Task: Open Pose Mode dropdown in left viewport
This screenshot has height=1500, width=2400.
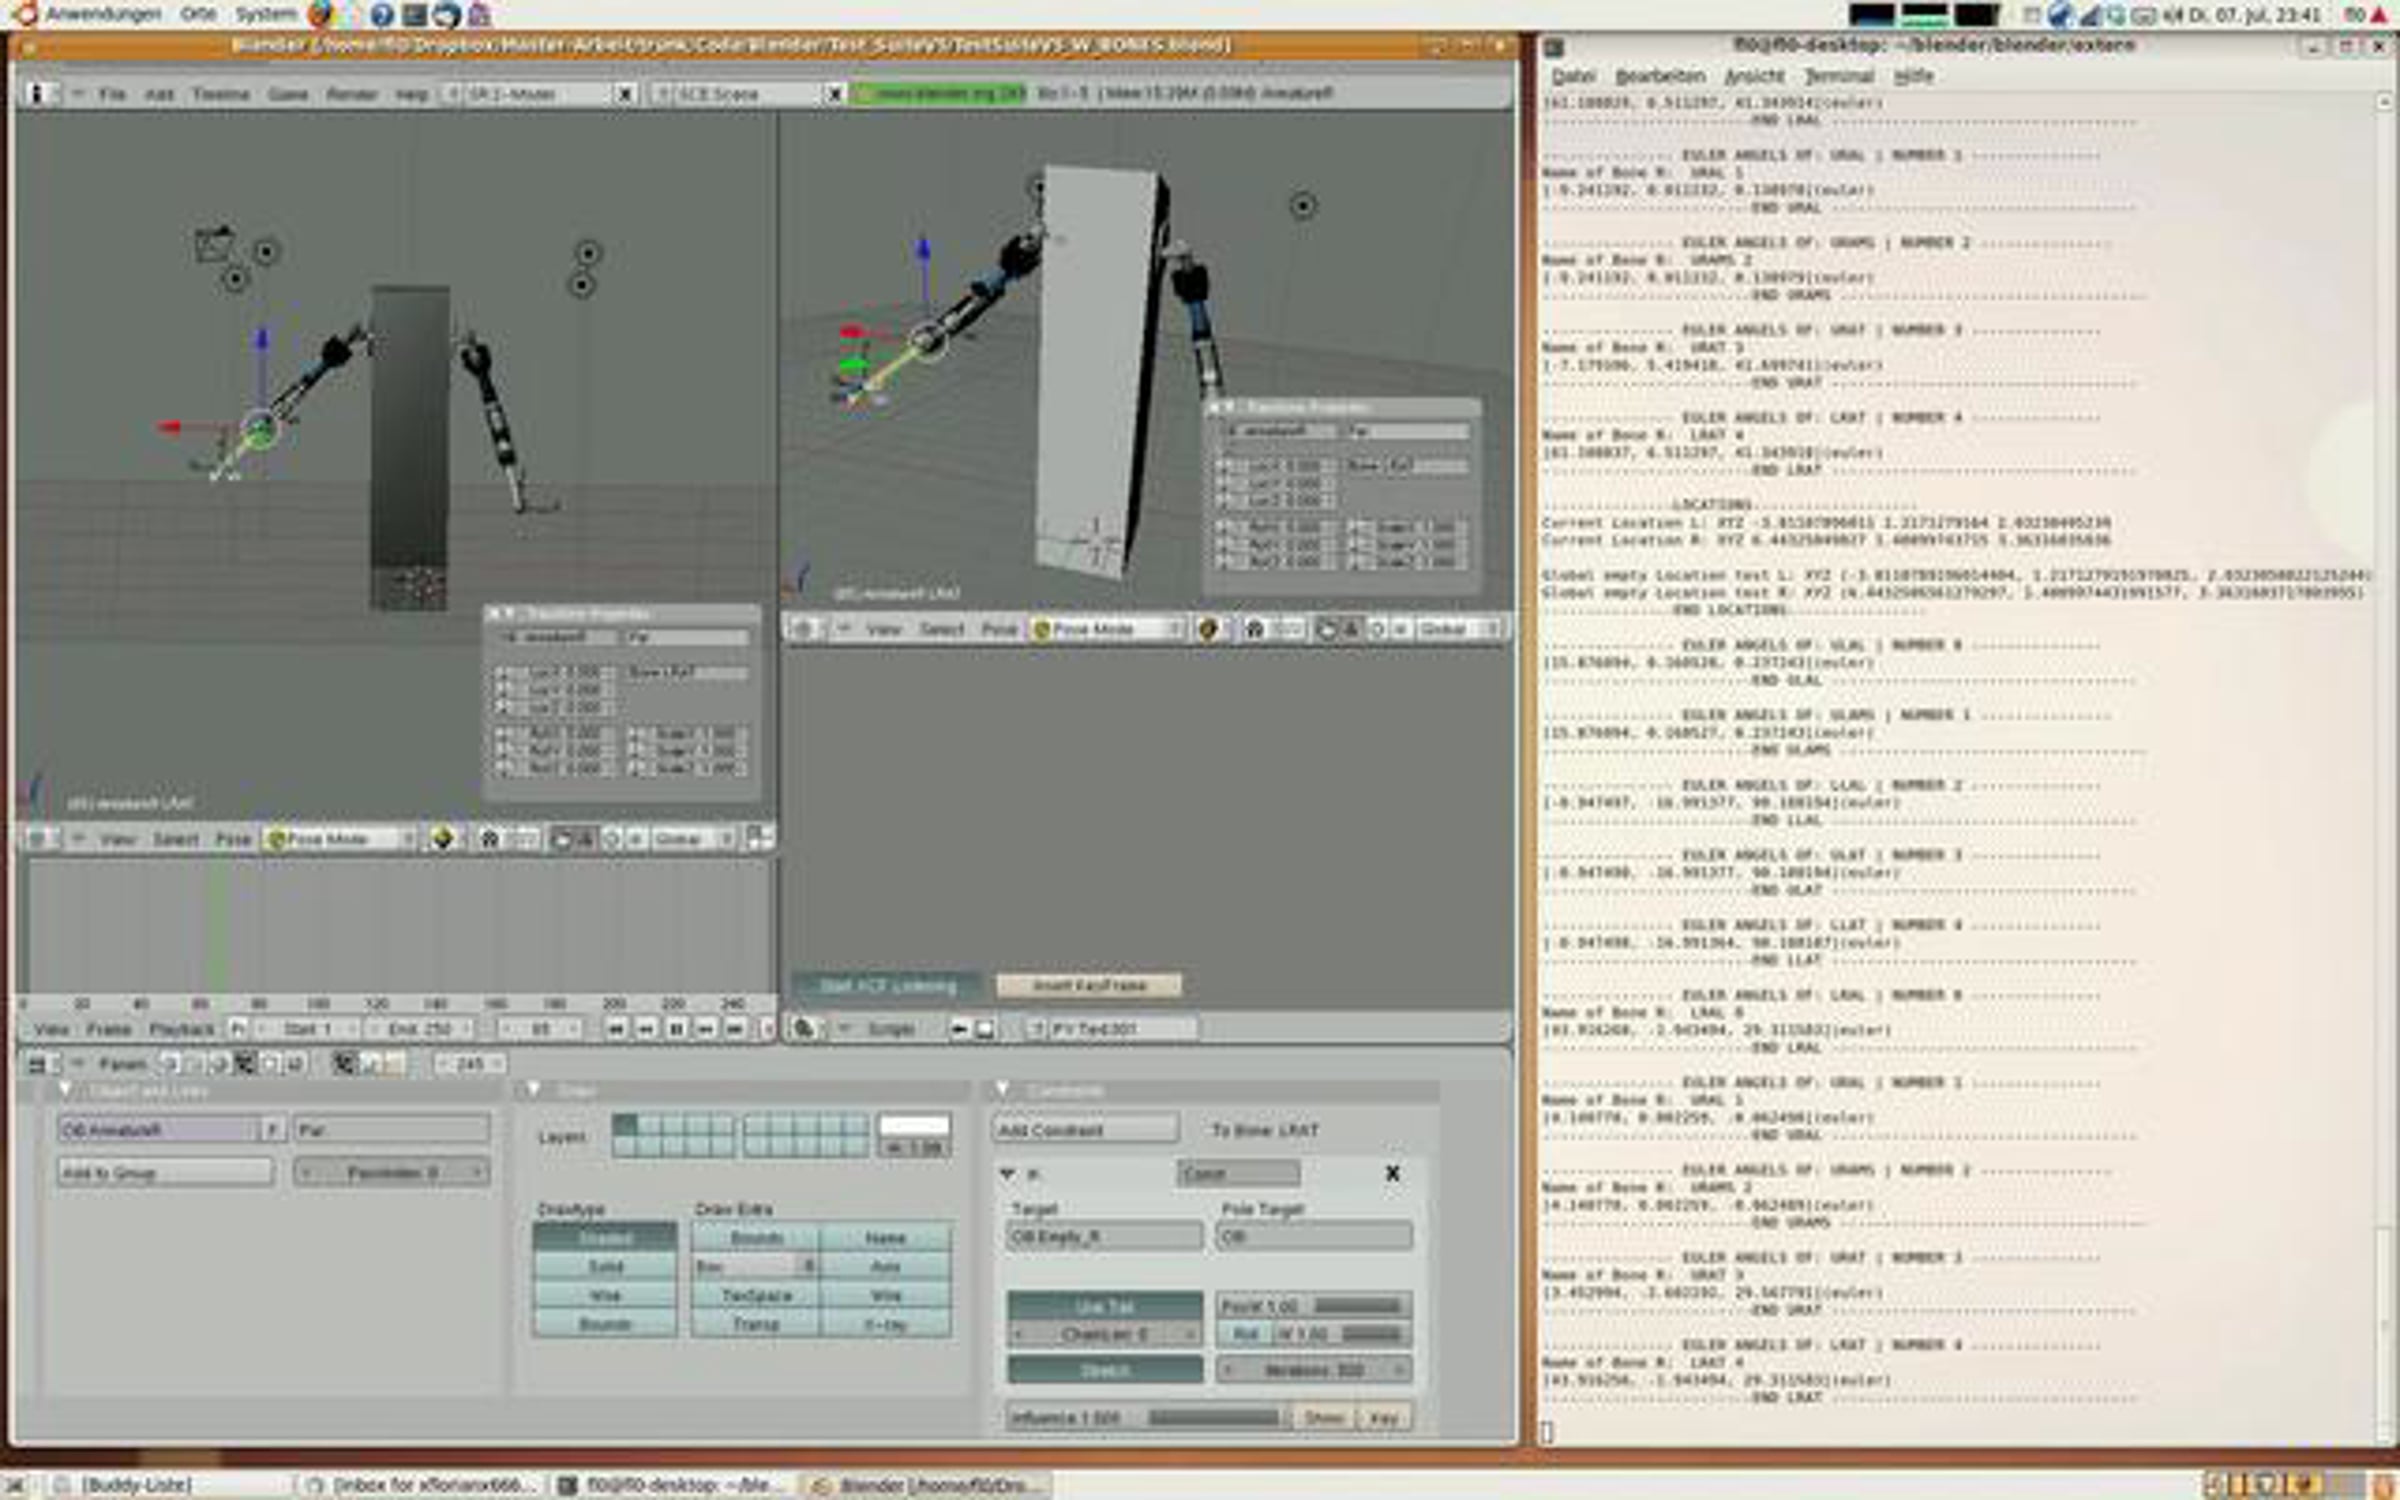Action: [341, 839]
